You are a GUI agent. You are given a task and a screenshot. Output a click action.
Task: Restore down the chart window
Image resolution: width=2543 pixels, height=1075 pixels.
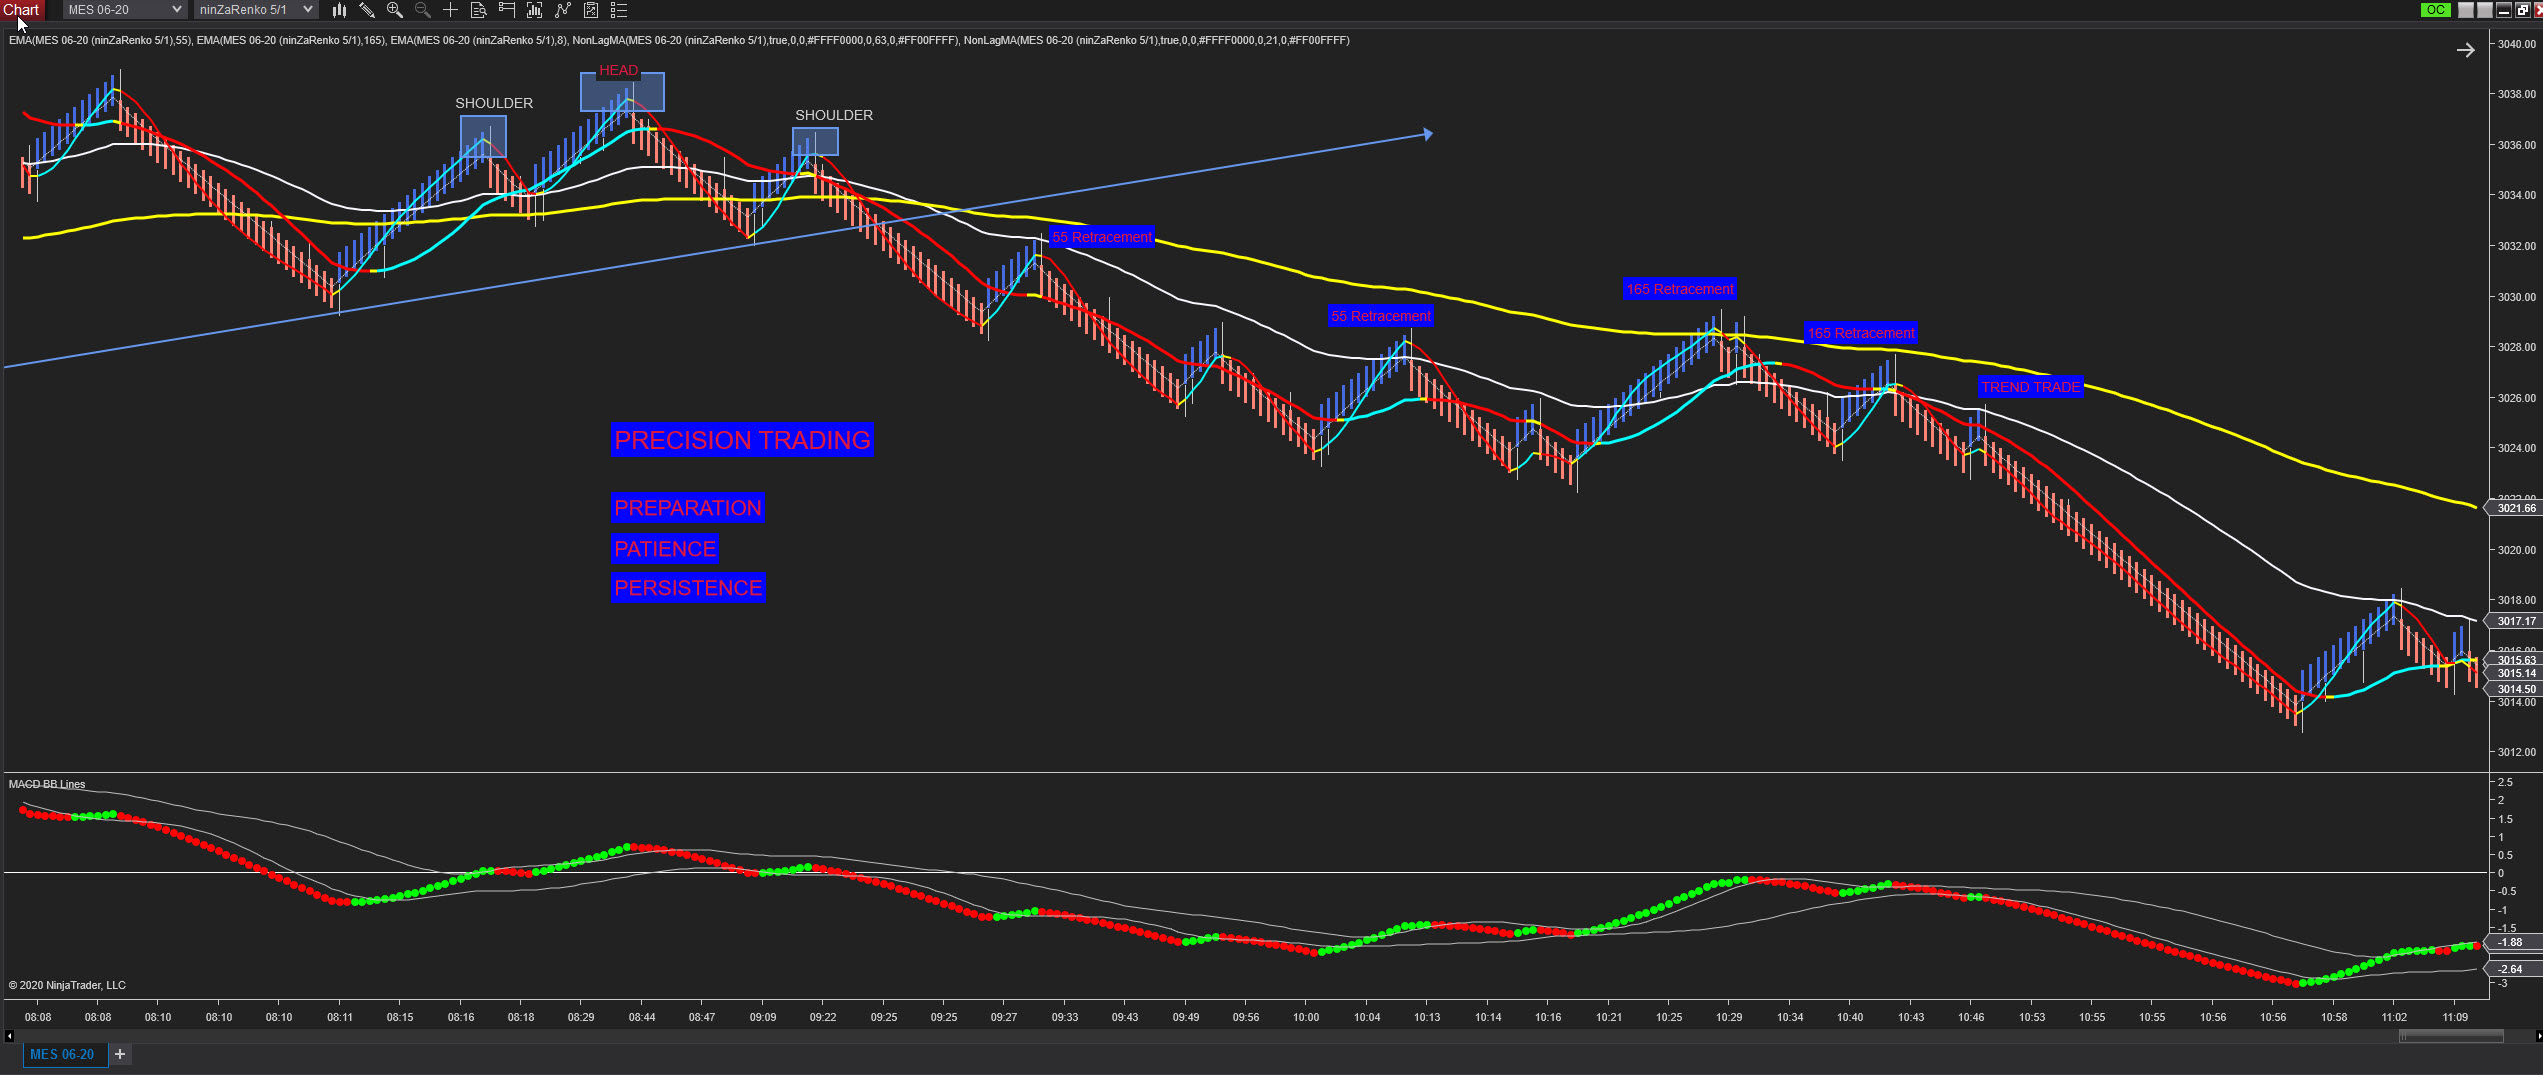(x=2523, y=10)
